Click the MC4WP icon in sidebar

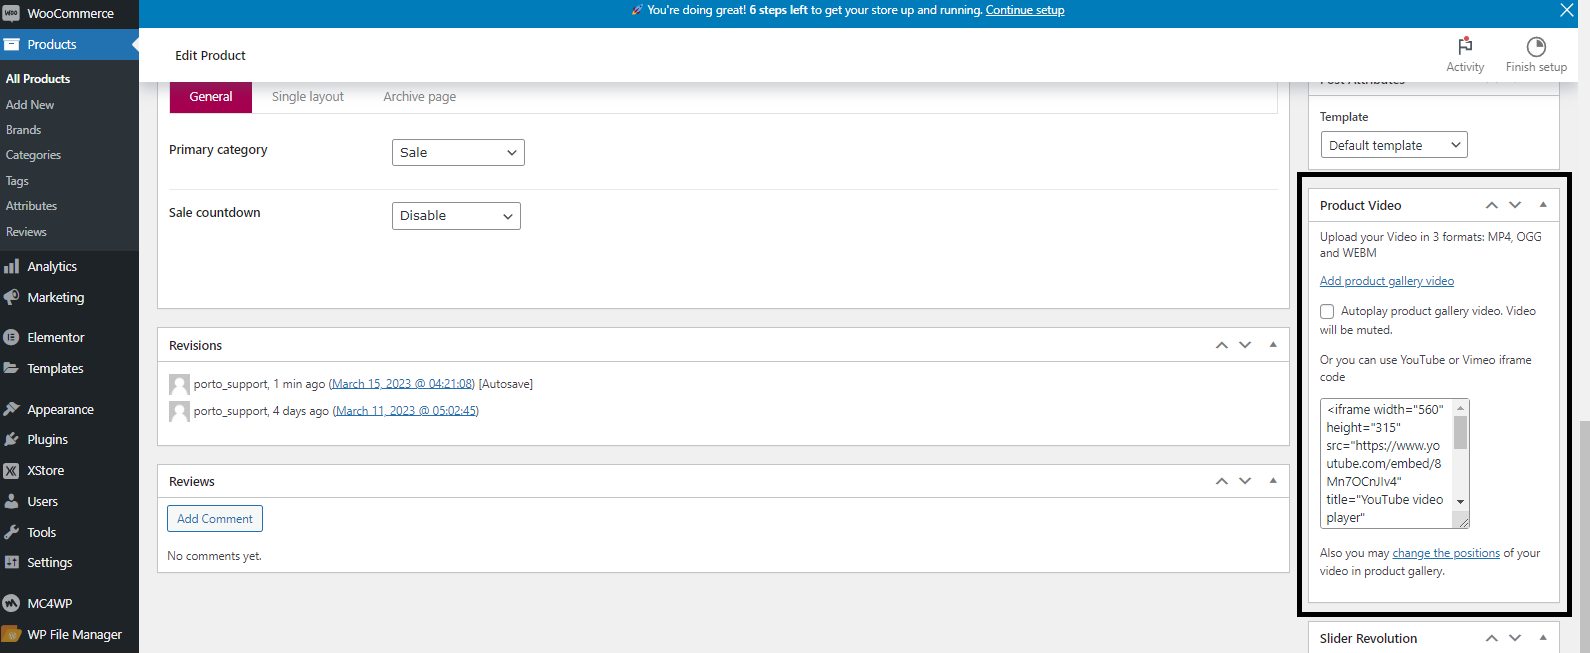11,603
